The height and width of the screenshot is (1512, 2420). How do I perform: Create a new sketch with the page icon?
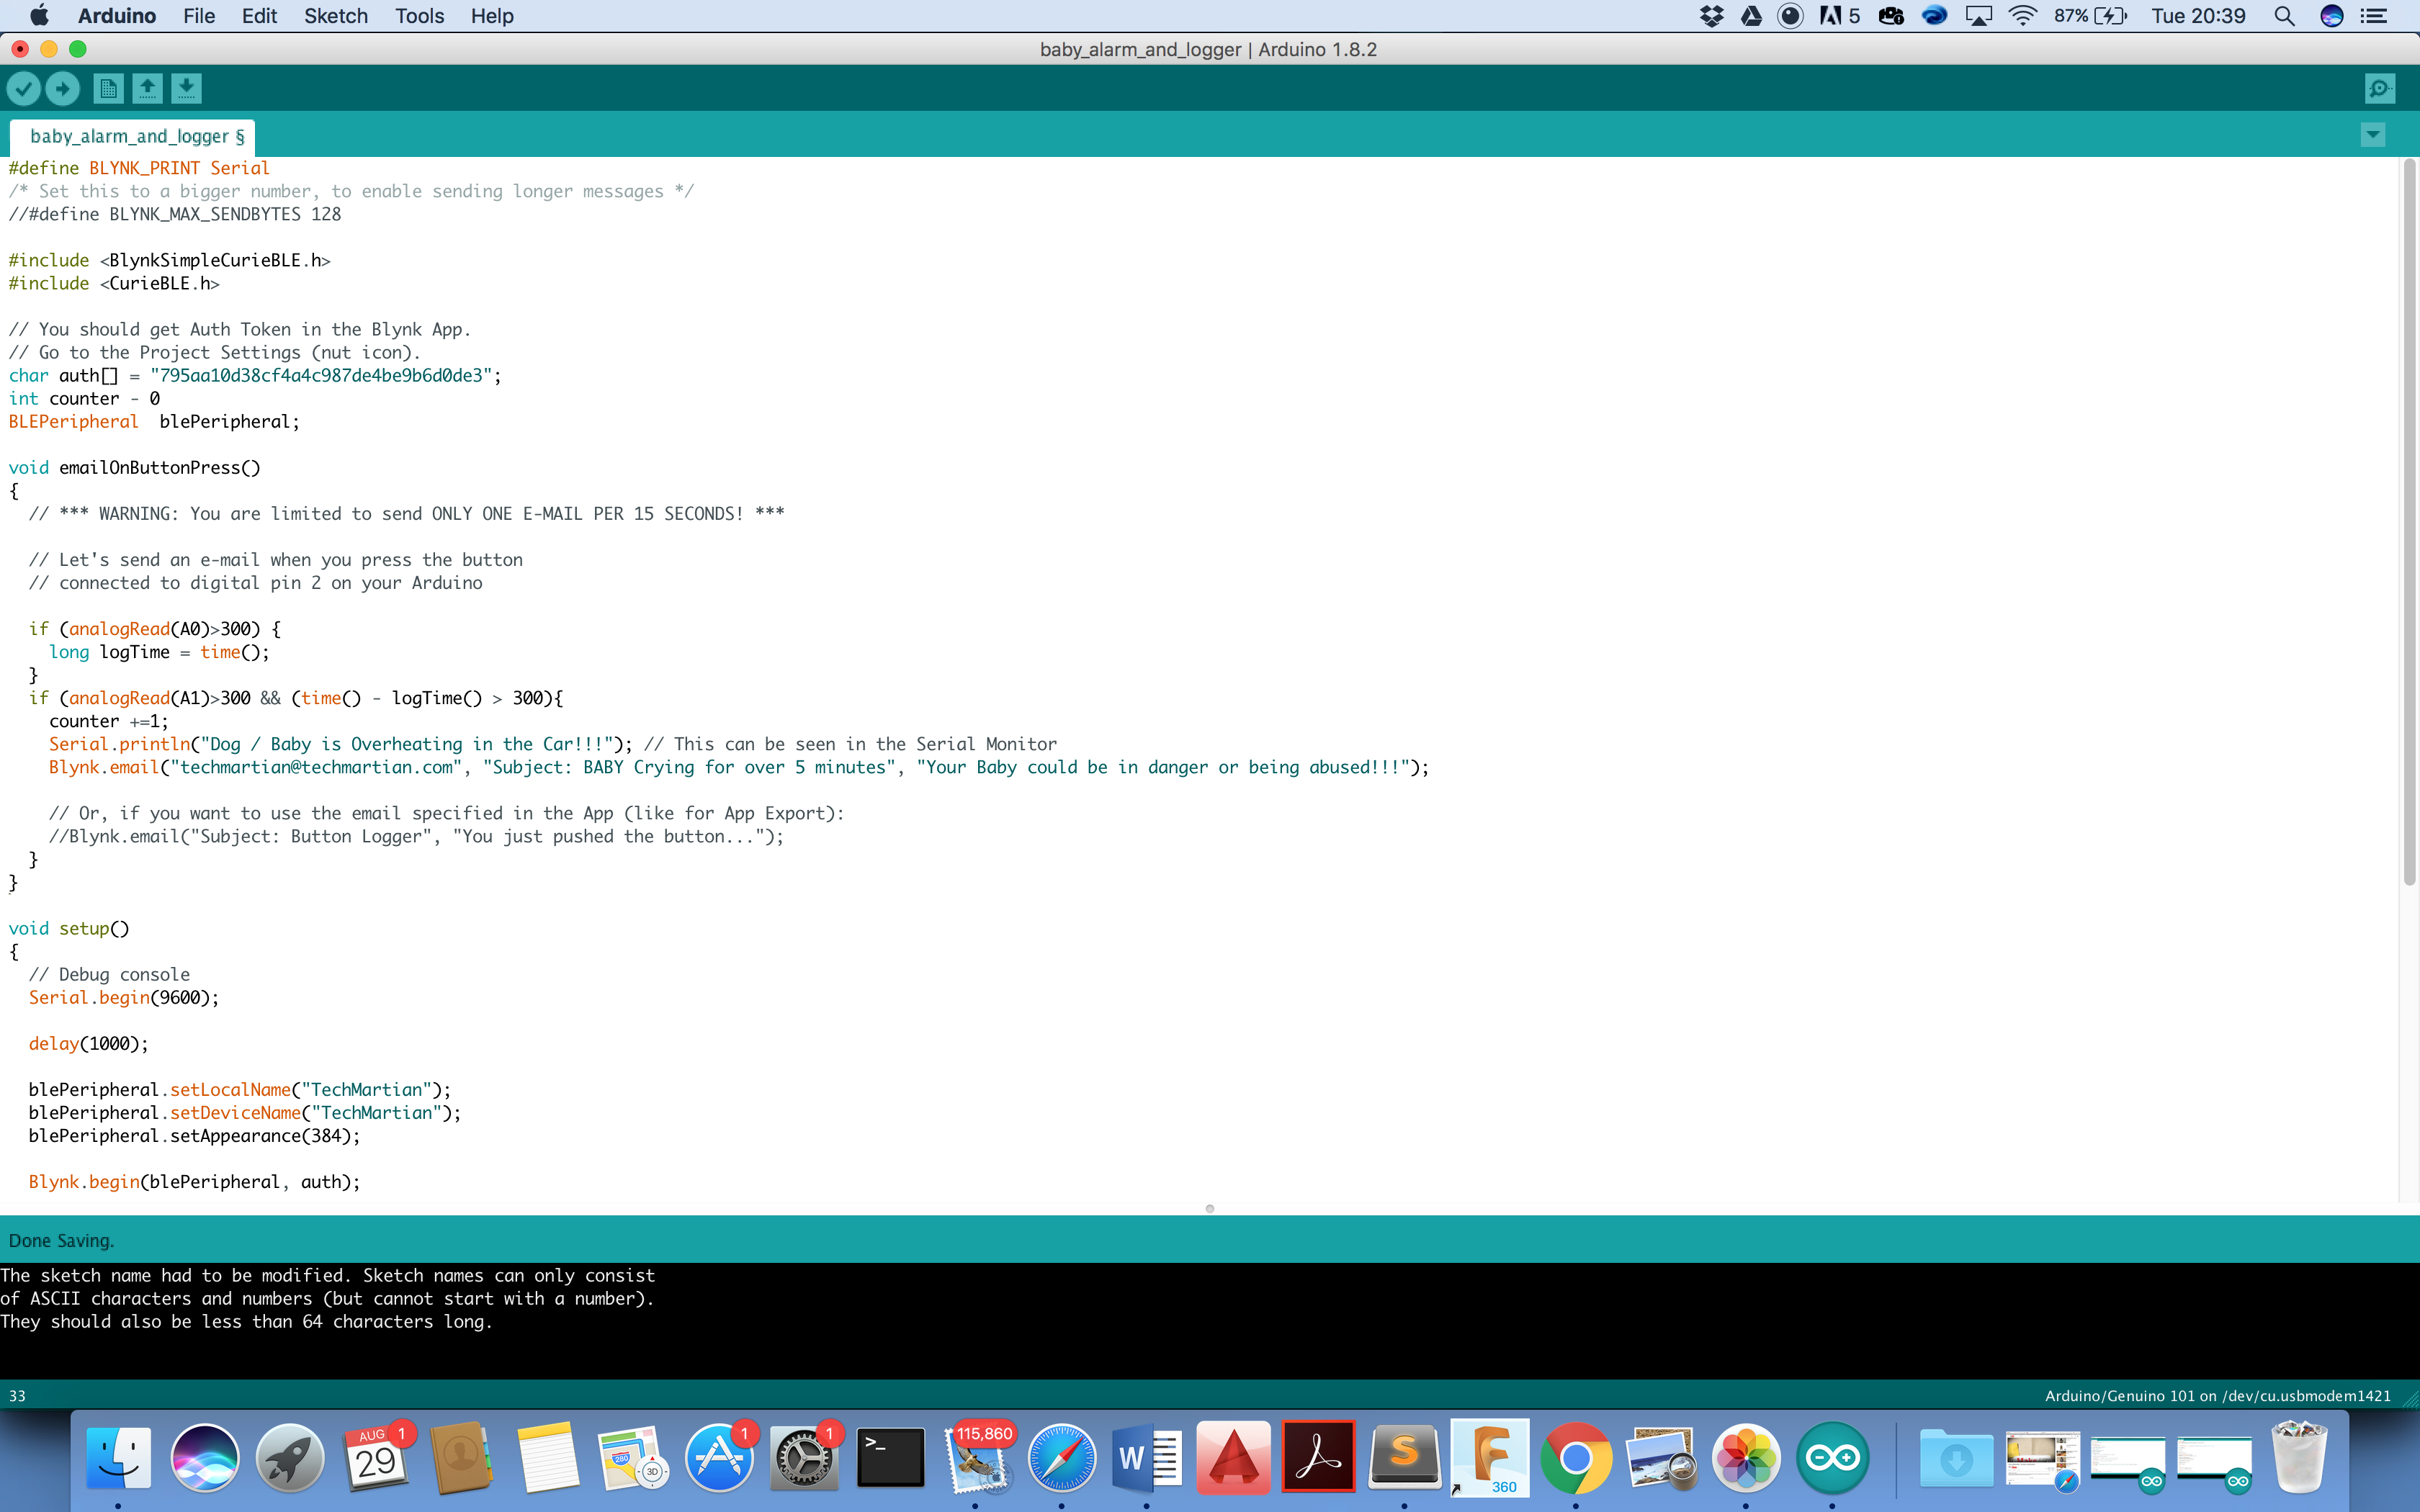(108, 89)
